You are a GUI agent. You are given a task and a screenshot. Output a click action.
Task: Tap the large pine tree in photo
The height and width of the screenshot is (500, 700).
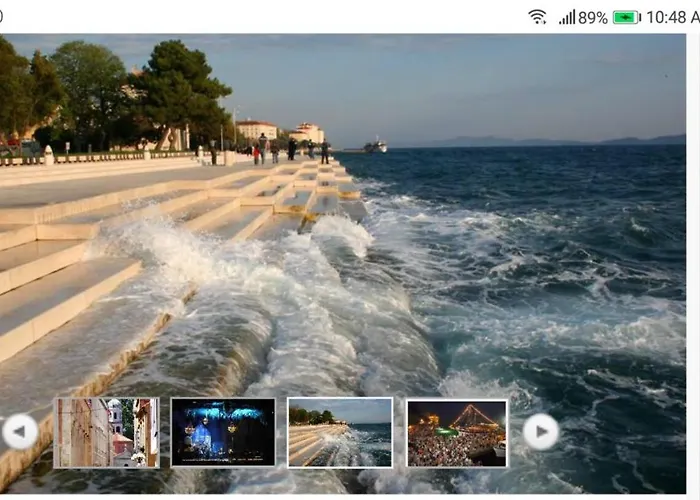point(180,90)
